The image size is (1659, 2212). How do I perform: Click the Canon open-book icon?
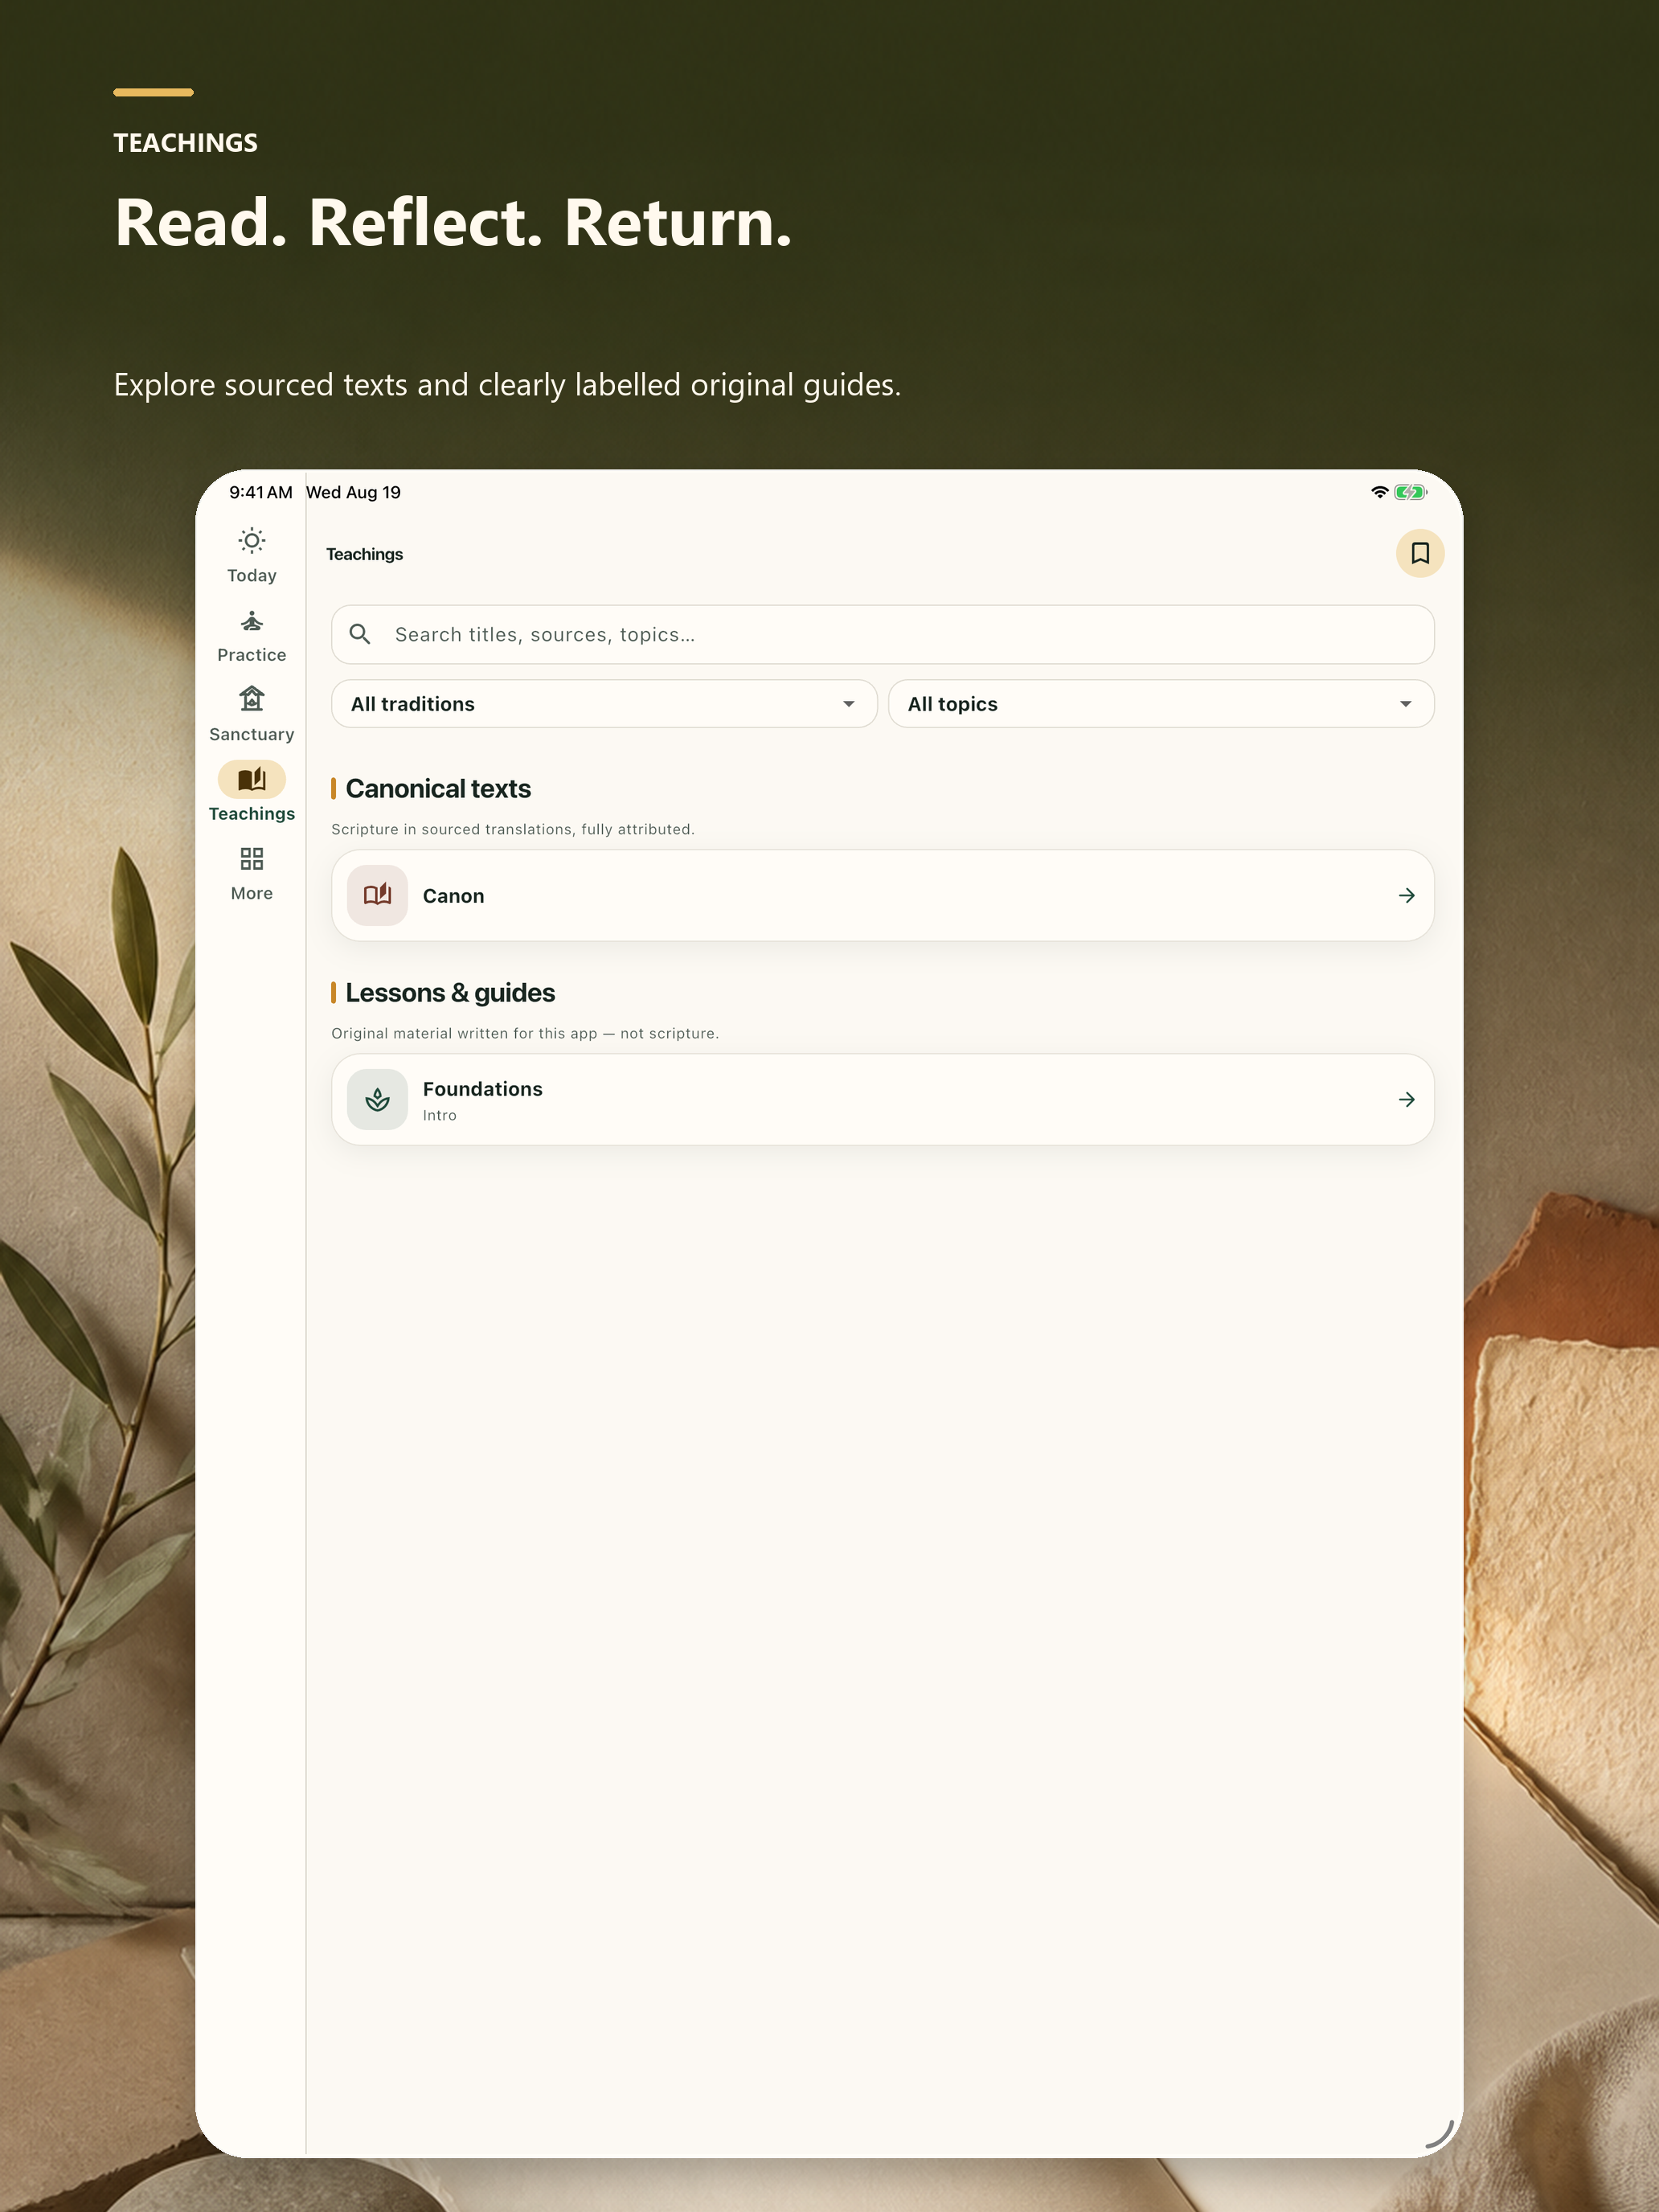(377, 895)
